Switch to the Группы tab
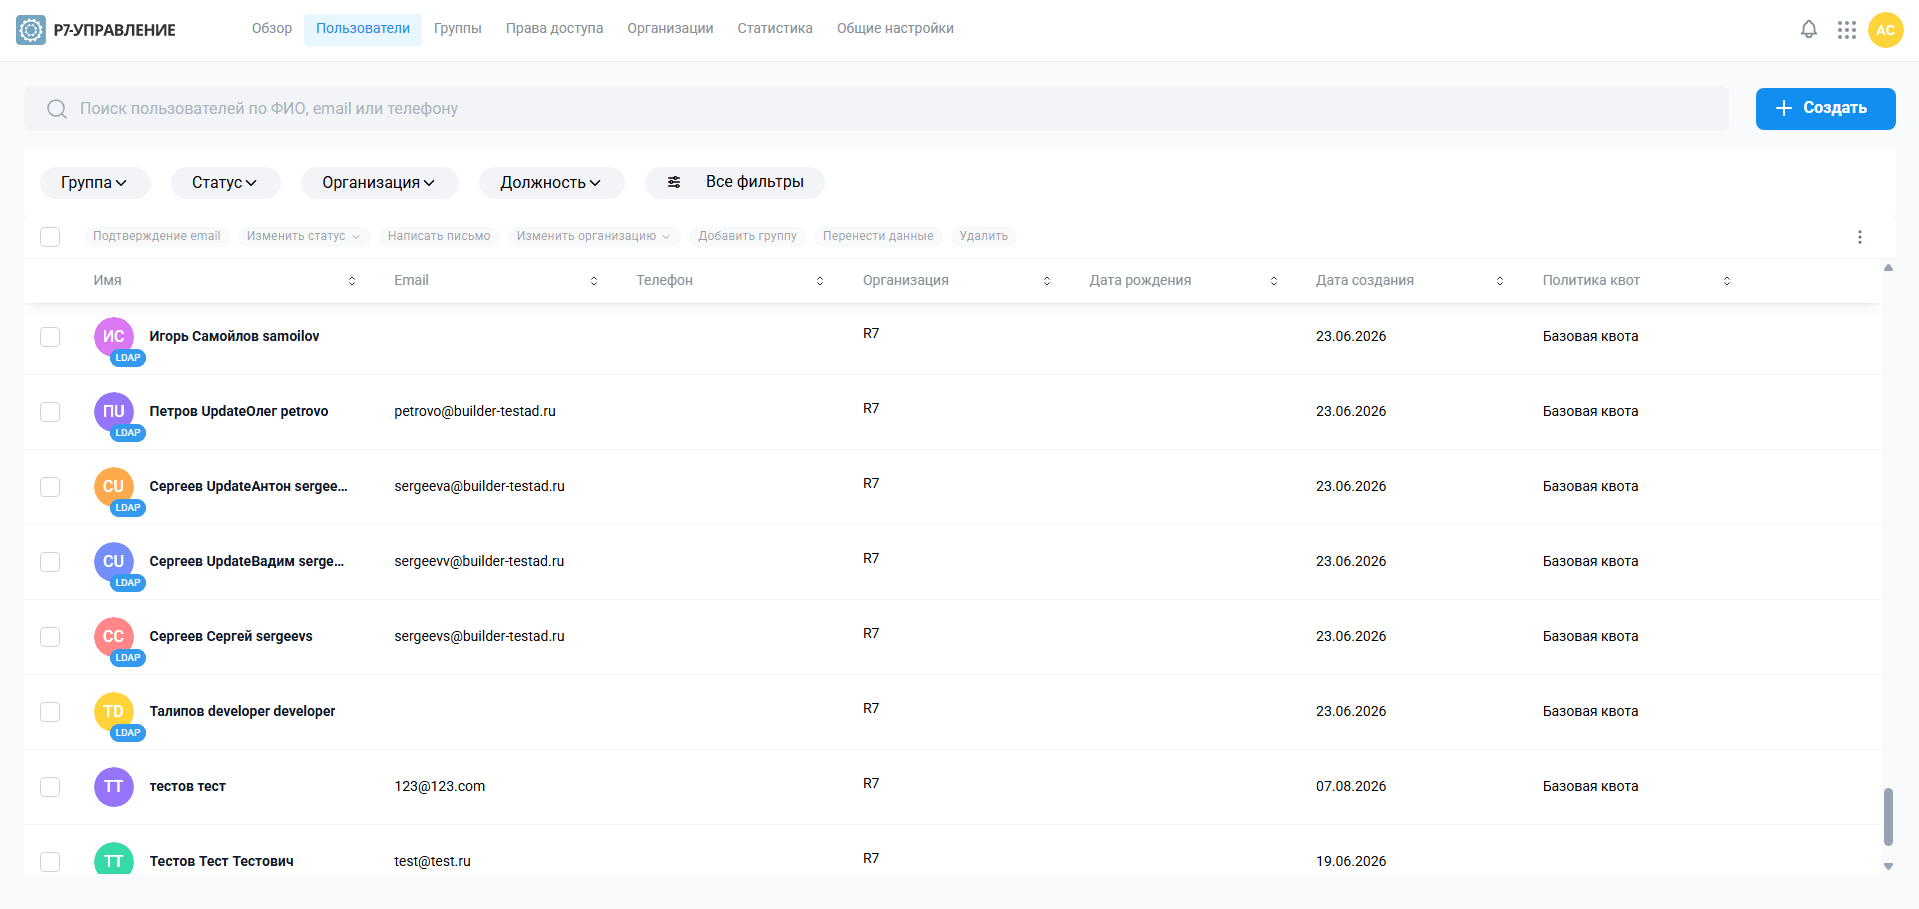 coord(458,29)
